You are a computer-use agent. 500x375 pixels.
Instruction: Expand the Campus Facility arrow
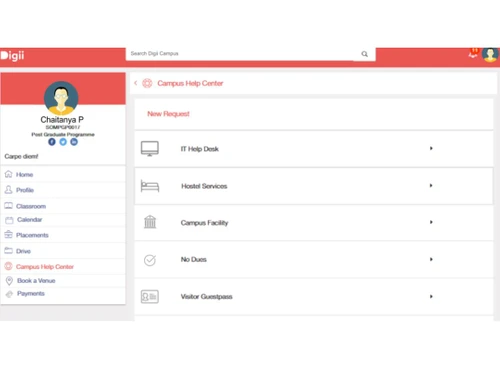pos(431,222)
